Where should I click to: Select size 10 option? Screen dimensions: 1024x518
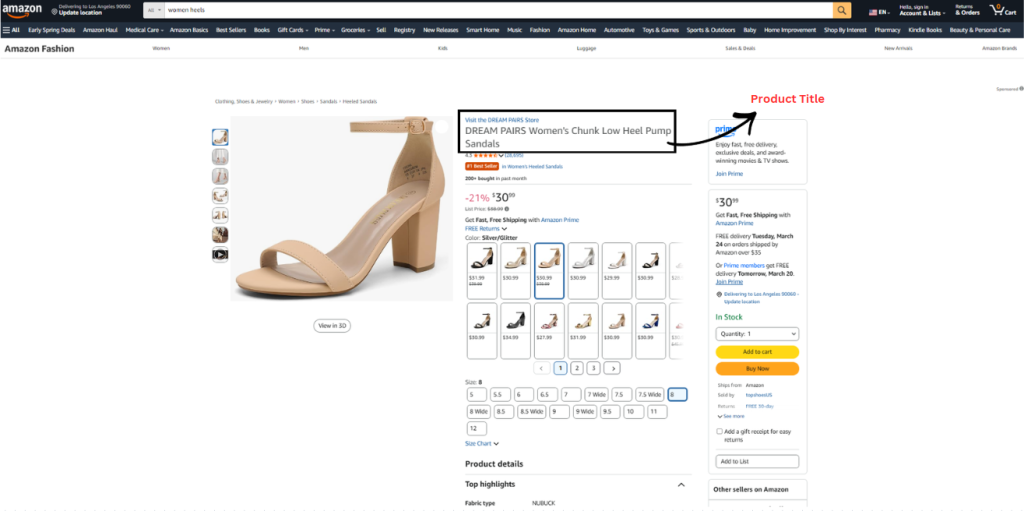click(633, 412)
